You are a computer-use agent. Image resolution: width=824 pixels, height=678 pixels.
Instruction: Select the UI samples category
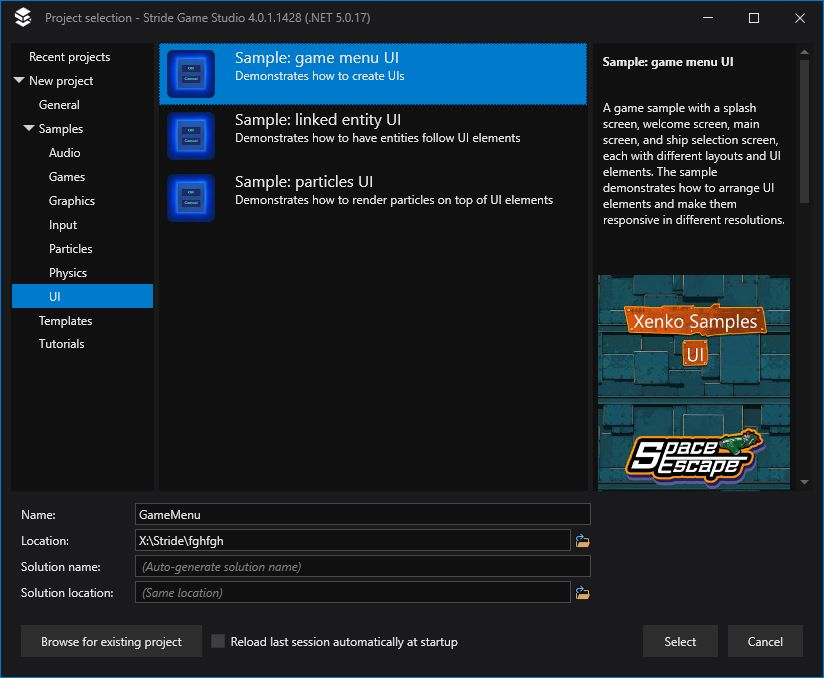coord(83,296)
